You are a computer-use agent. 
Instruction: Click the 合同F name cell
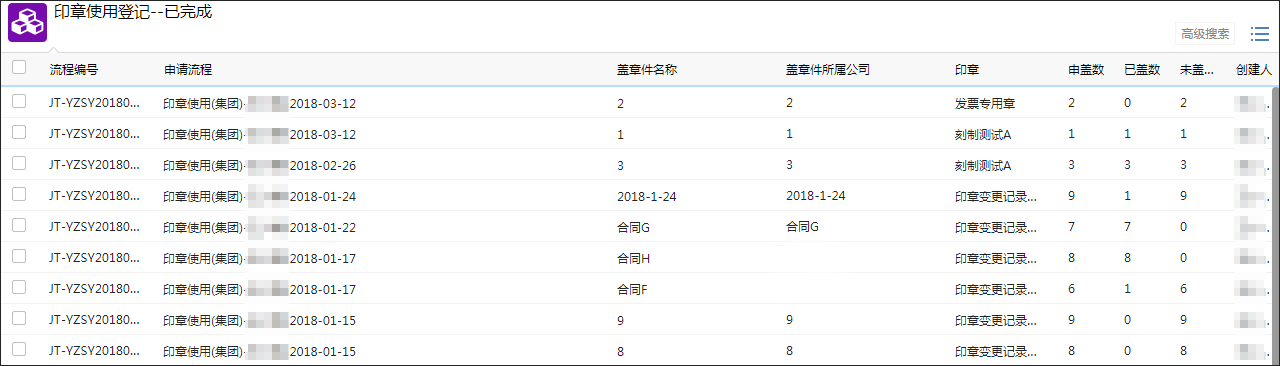point(634,290)
